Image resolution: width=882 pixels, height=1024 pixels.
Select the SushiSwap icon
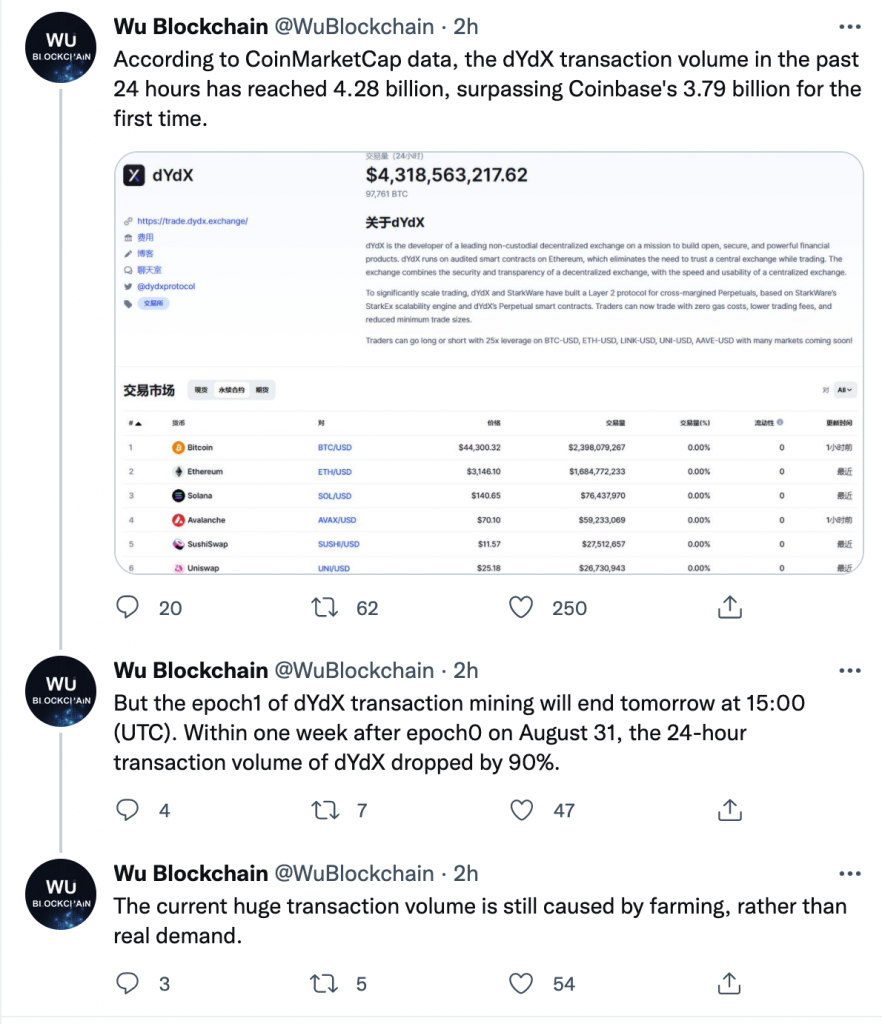coord(178,543)
